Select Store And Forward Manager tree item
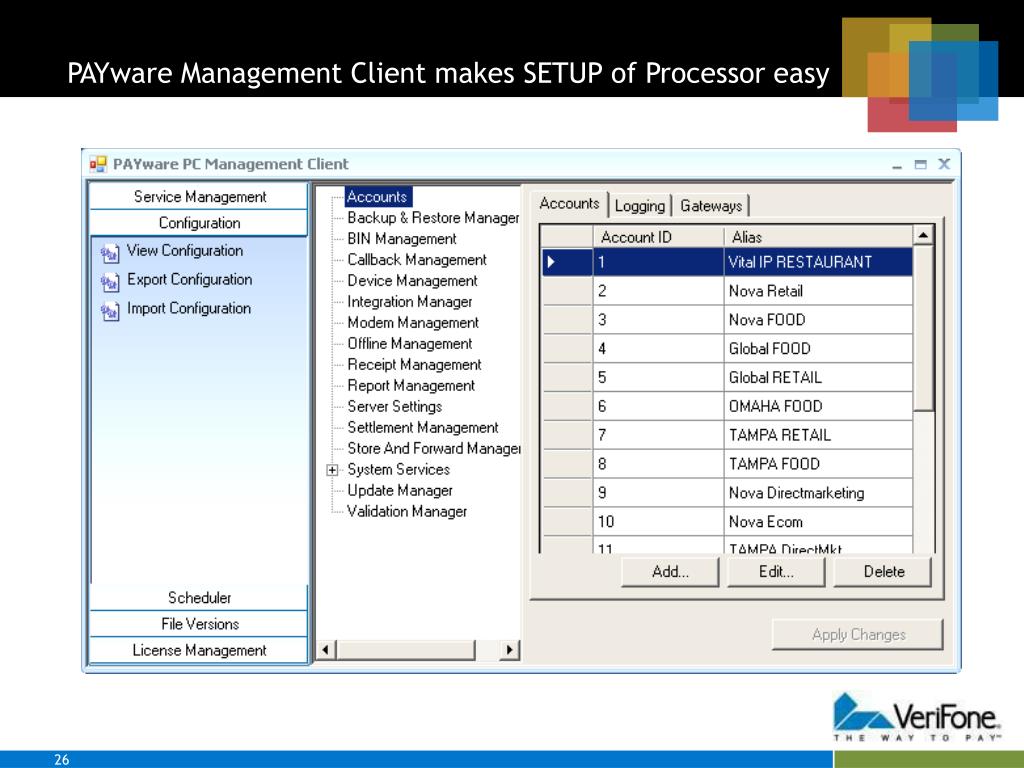This screenshot has height=768, width=1024. coord(434,448)
